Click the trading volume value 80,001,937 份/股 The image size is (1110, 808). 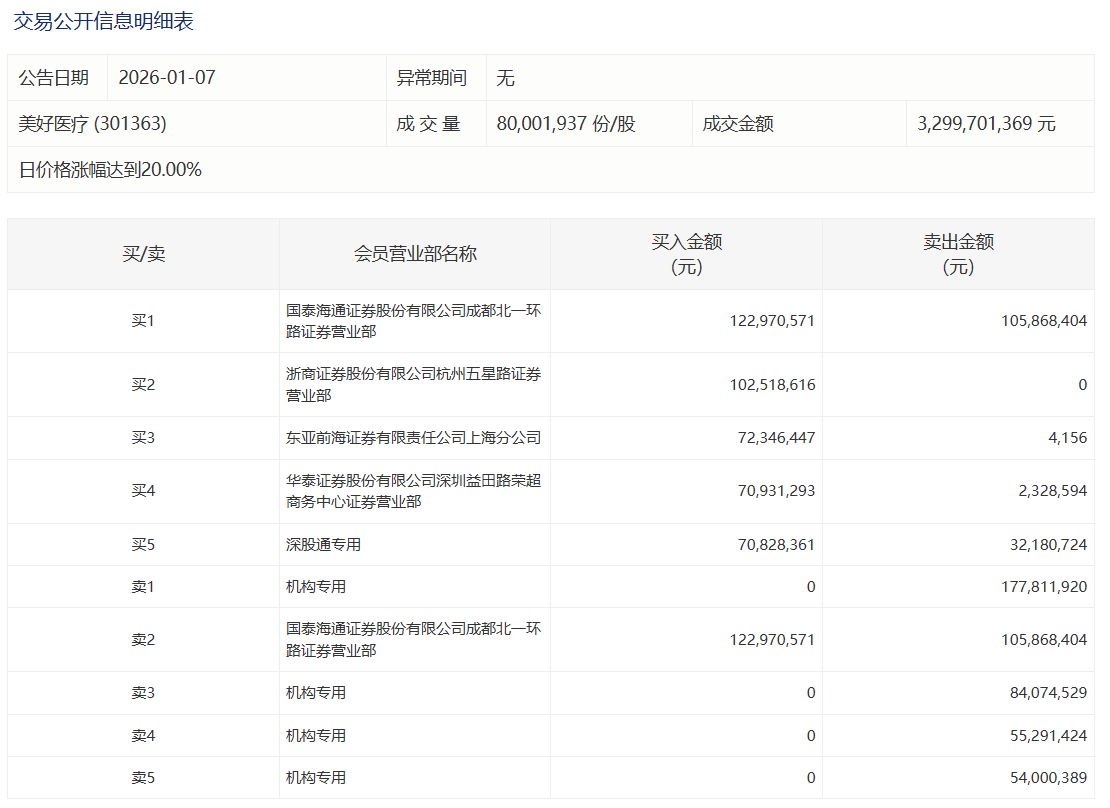click(x=566, y=124)
